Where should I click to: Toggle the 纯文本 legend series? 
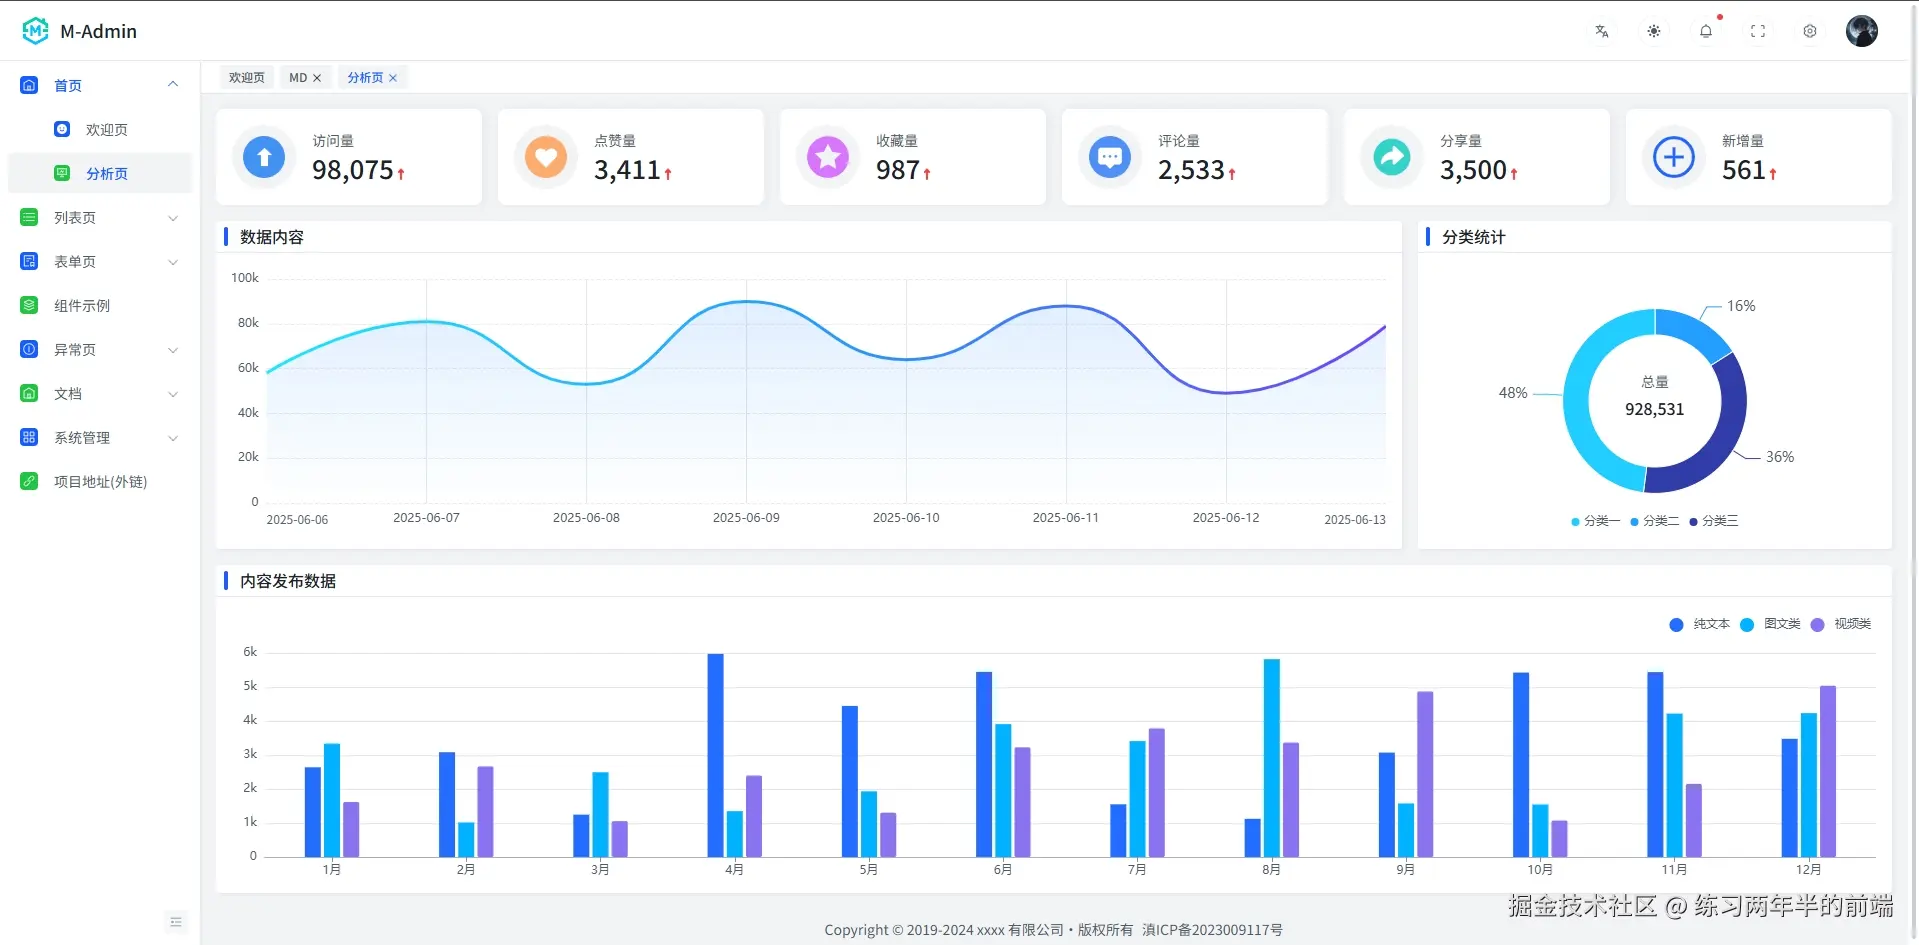(1699, 624)
